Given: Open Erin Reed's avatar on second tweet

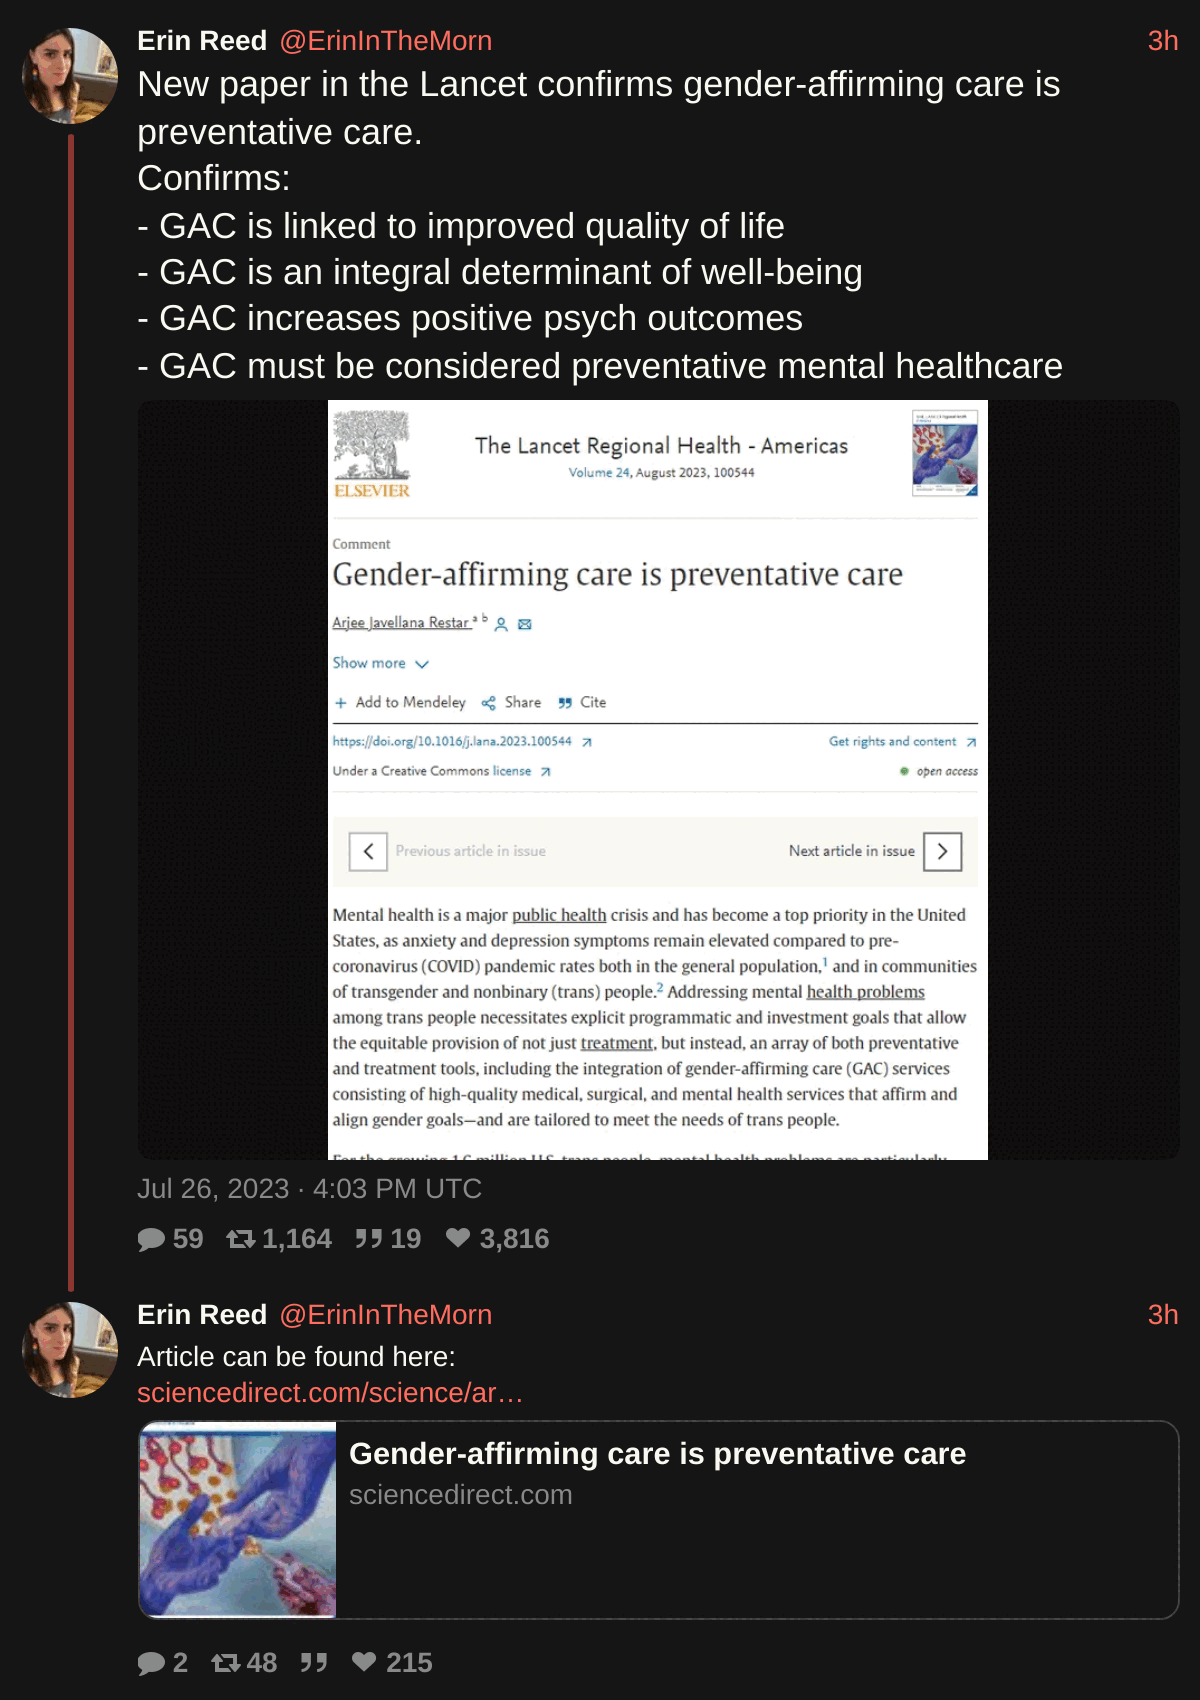Looking at the screenshot, I should tap(70, 1350).
